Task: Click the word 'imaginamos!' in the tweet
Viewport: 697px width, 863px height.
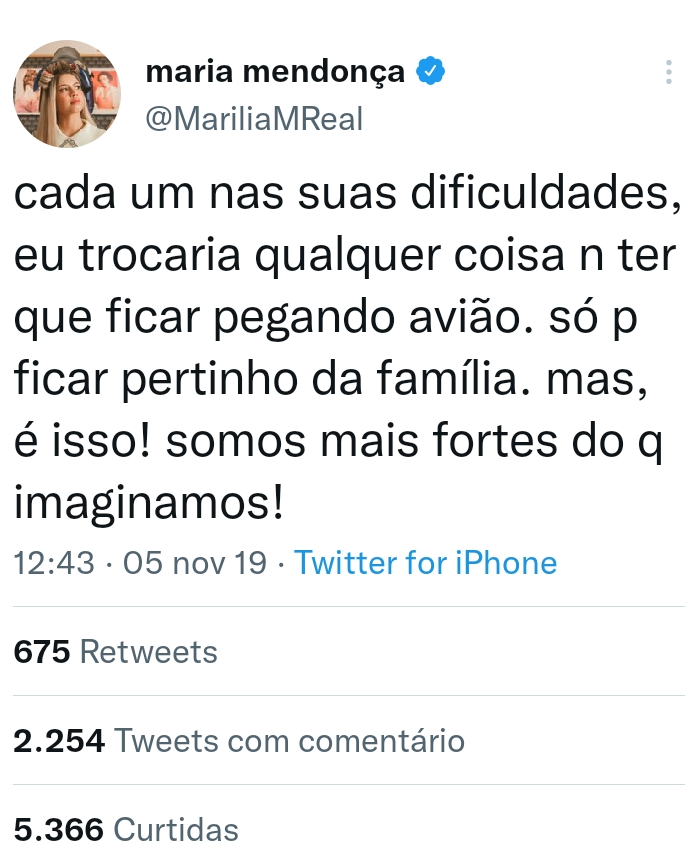Action: click(x=149, y=503)
